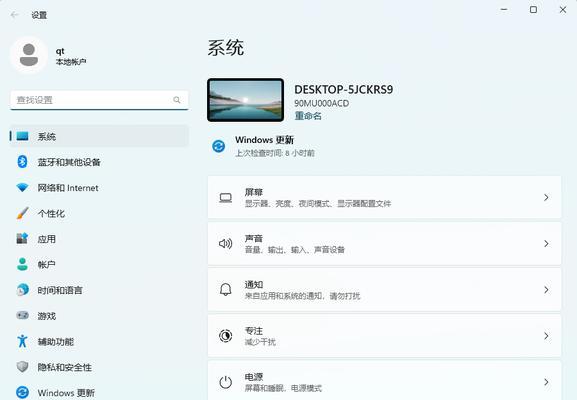Click the 屏幕 laptop display icon

click(x=226, y=198)
